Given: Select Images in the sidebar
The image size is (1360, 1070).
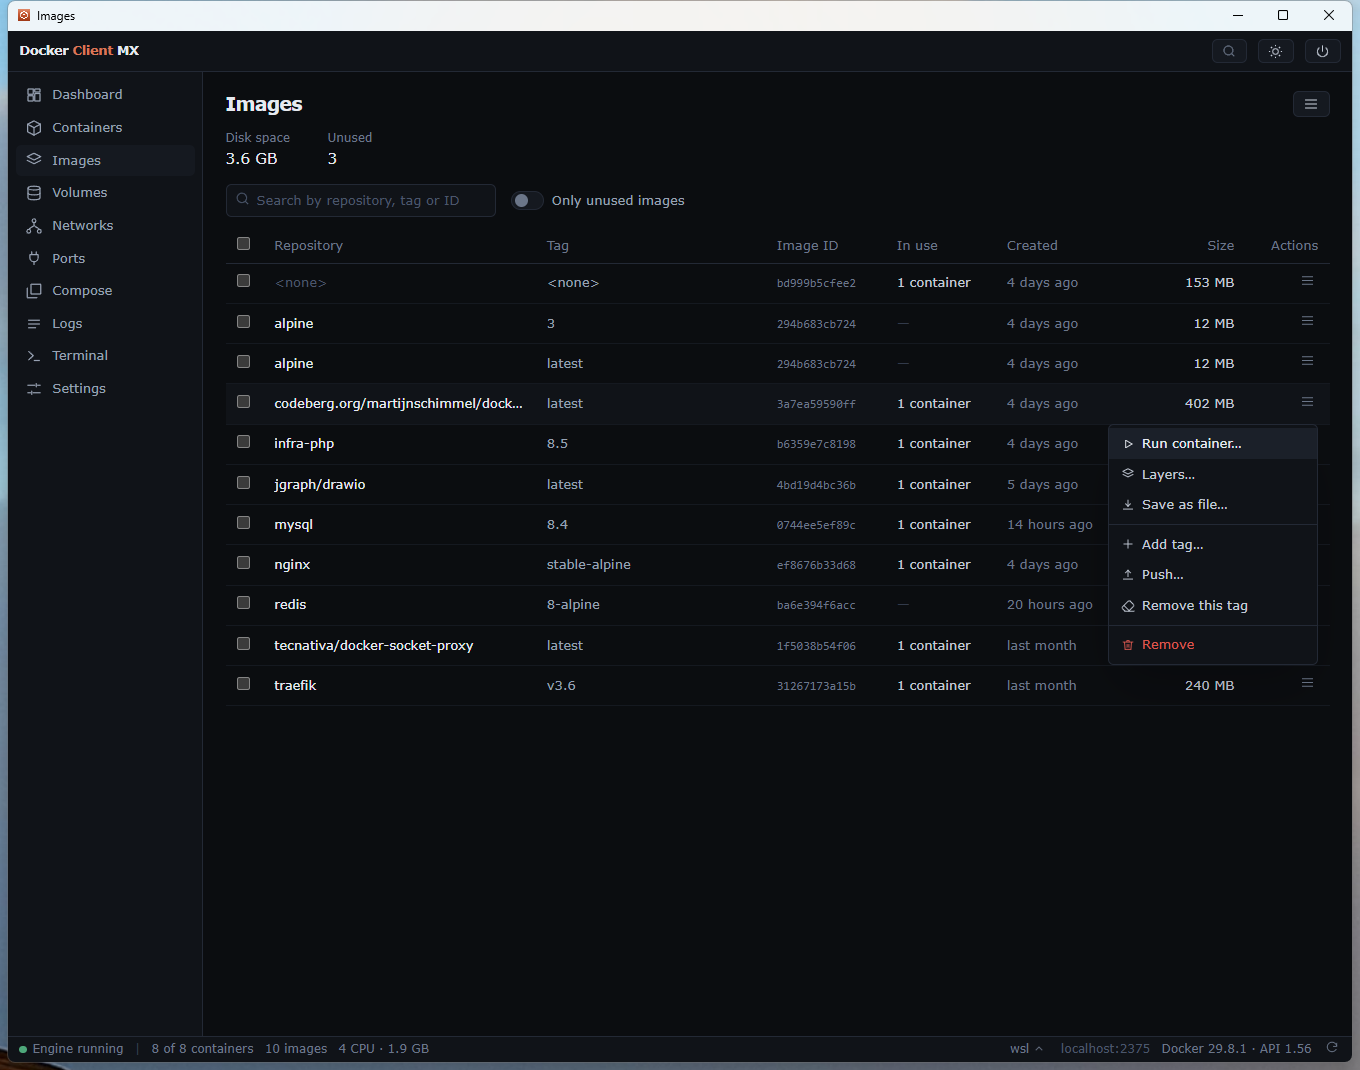Looking at the screenshot, I should [105, 160].
